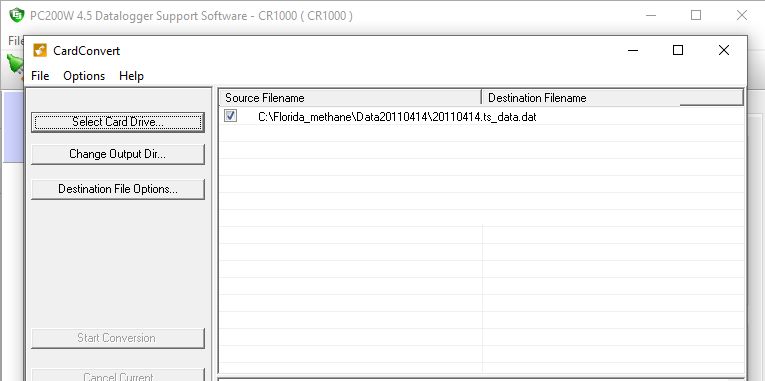Viewport: 765px width, 381px height.
Task: Minimize the CardConvert window
Action: (x=633, y=50)
